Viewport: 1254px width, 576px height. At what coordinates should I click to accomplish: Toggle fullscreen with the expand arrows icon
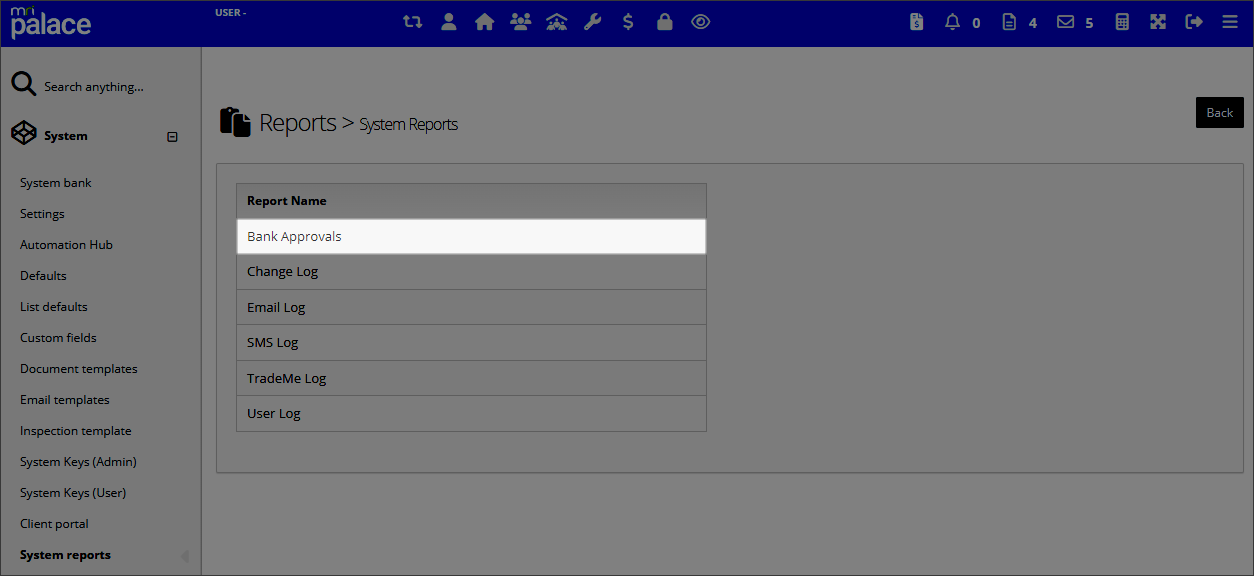pos(1158,21)
